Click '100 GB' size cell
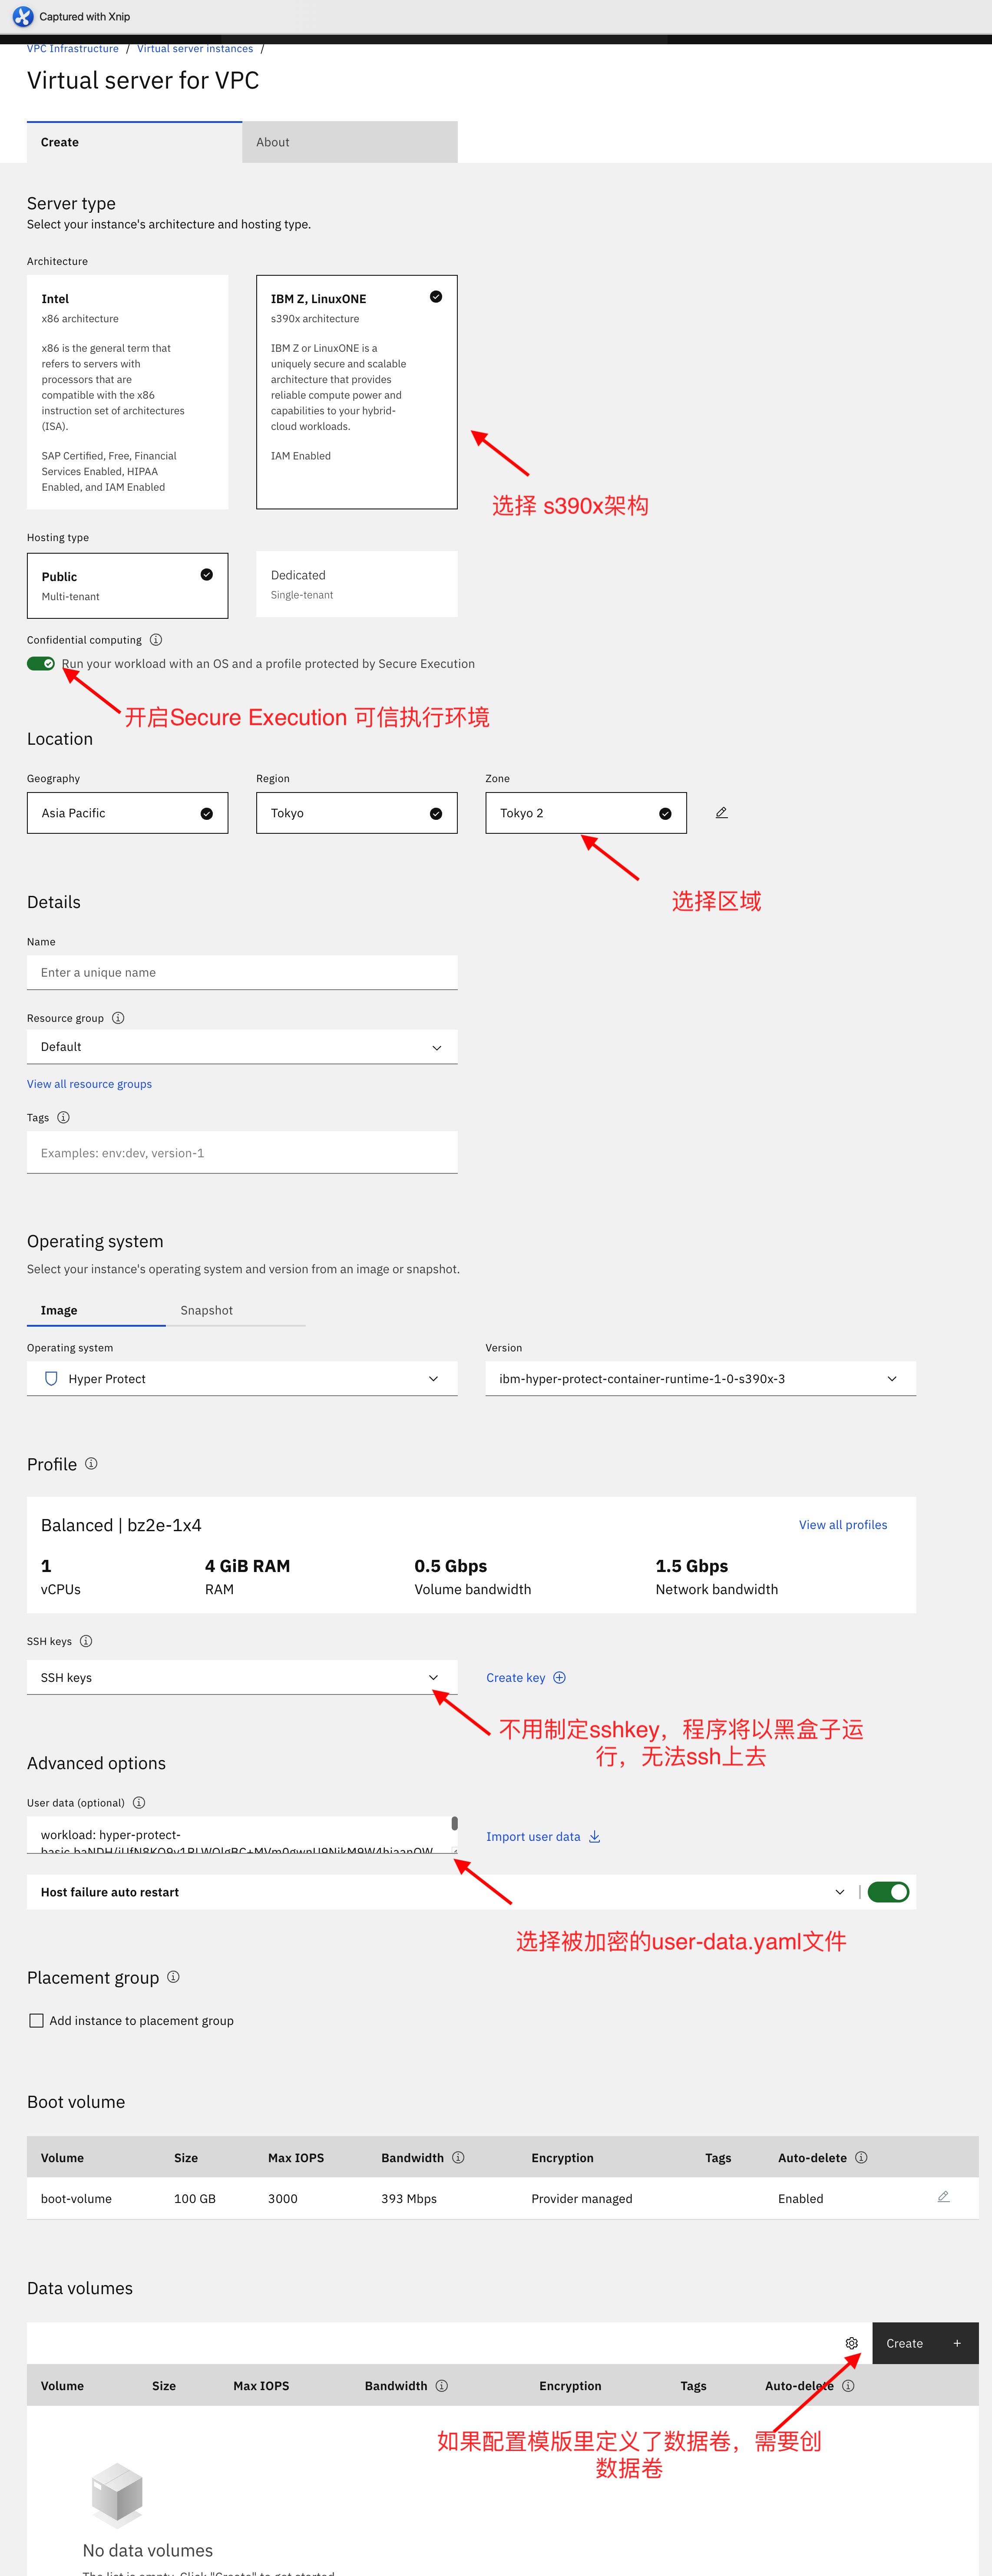The width and height of the screenshot is (992, 2576). [195, 2199]
